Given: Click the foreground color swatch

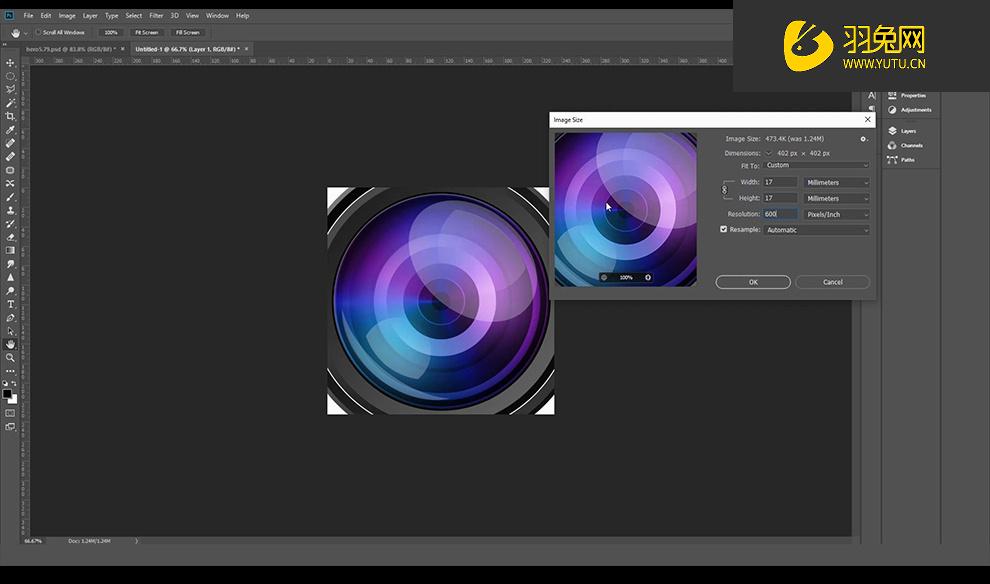Looking at the screenshot, I should pyautogui.click(x=8, y=393).
